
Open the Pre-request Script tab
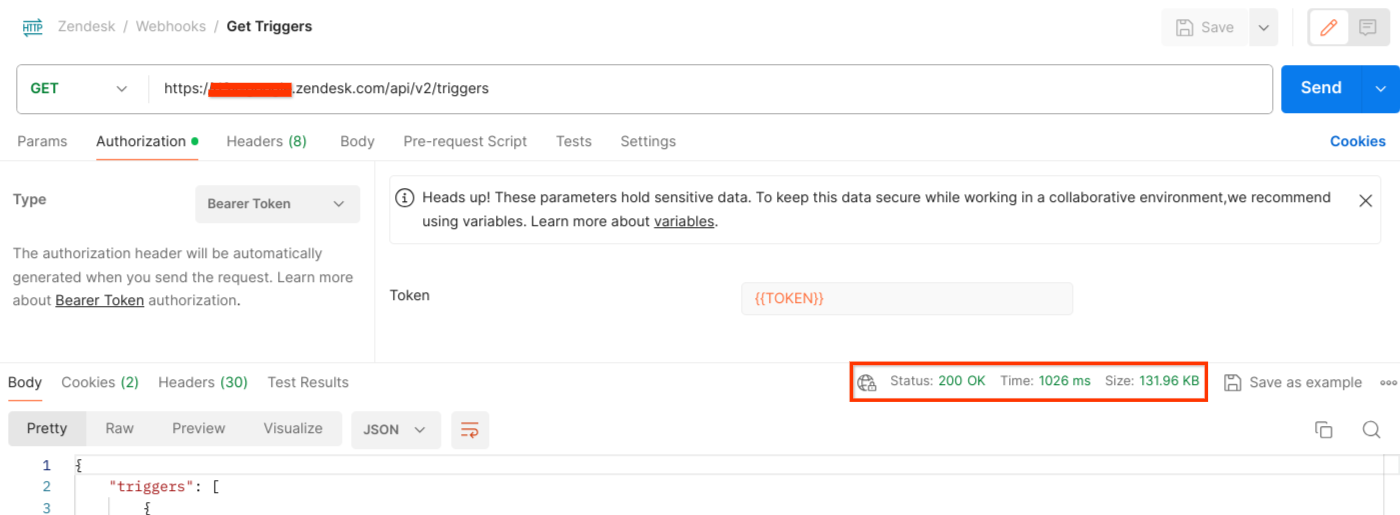pos(465,141)
